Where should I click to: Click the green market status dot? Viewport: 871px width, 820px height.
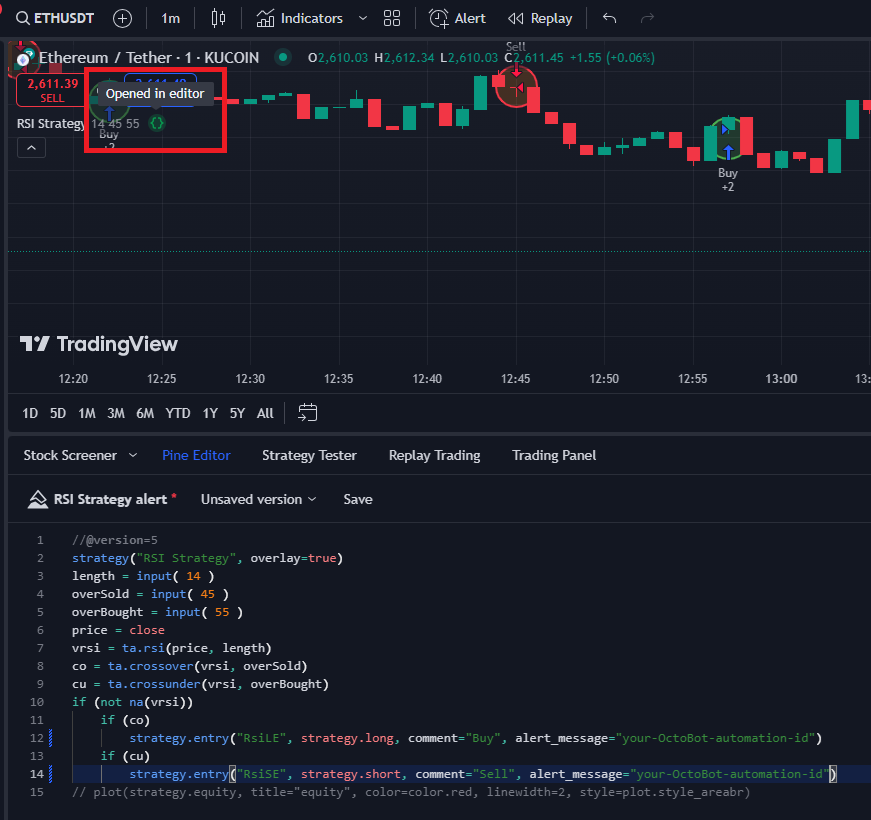283,57
